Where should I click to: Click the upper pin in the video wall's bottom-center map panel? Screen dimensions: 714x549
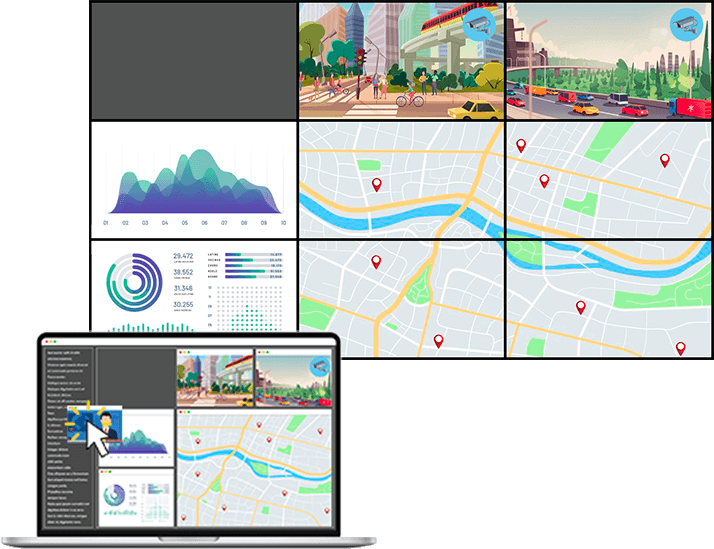click(376, 262)
